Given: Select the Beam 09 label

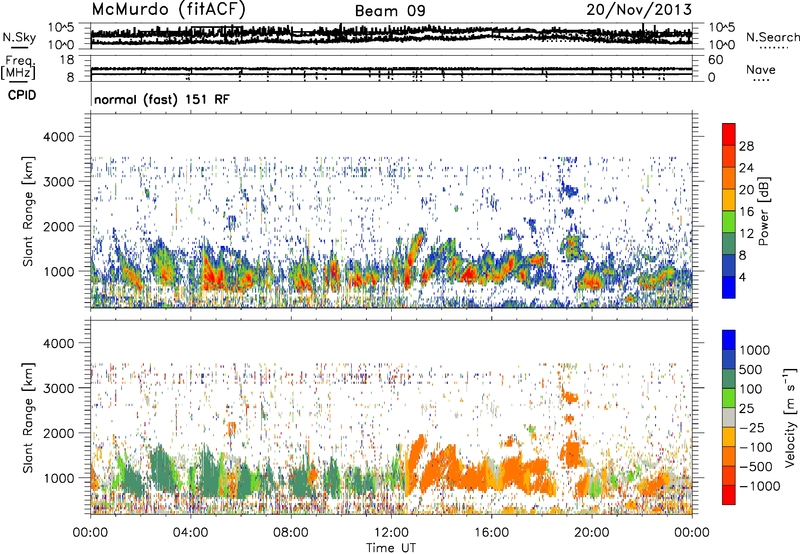Looking at the screenshot, I should pyautogui.click(x=390, y=11).
